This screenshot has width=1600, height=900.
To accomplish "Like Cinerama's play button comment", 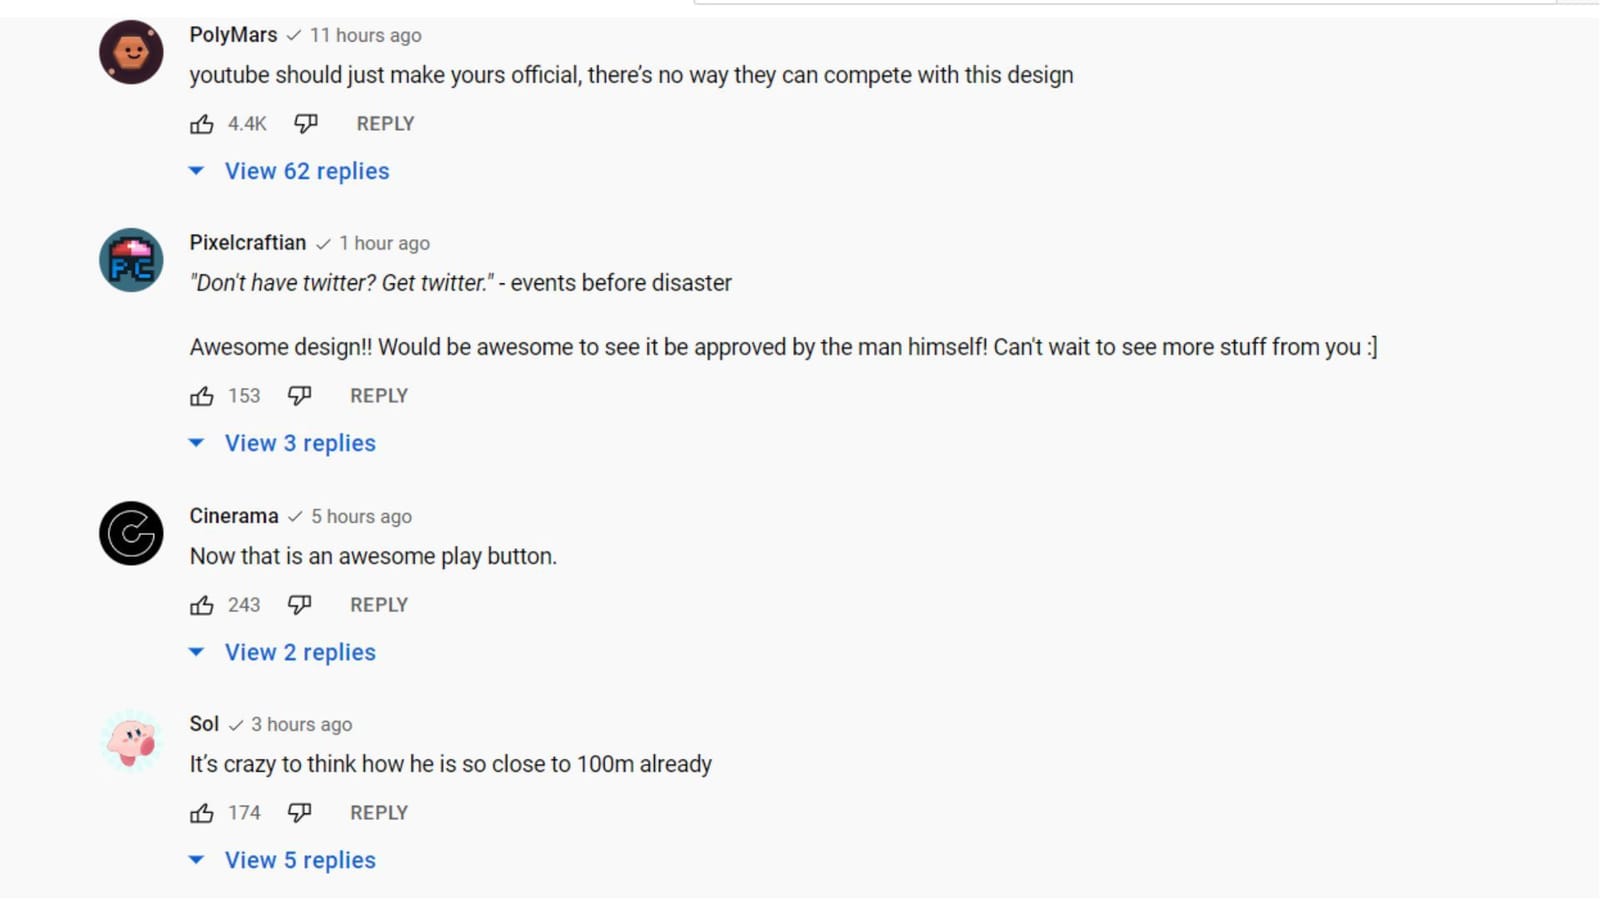I will point(202,605).
